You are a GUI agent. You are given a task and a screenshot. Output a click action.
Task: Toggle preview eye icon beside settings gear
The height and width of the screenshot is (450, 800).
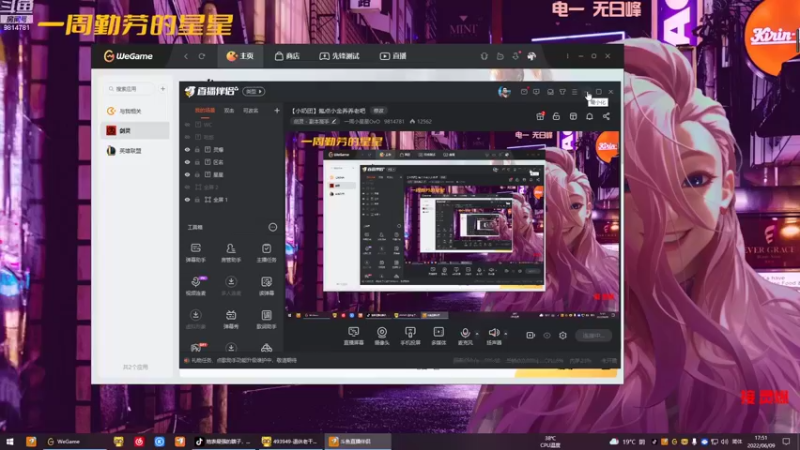click(x=547, y=335)
